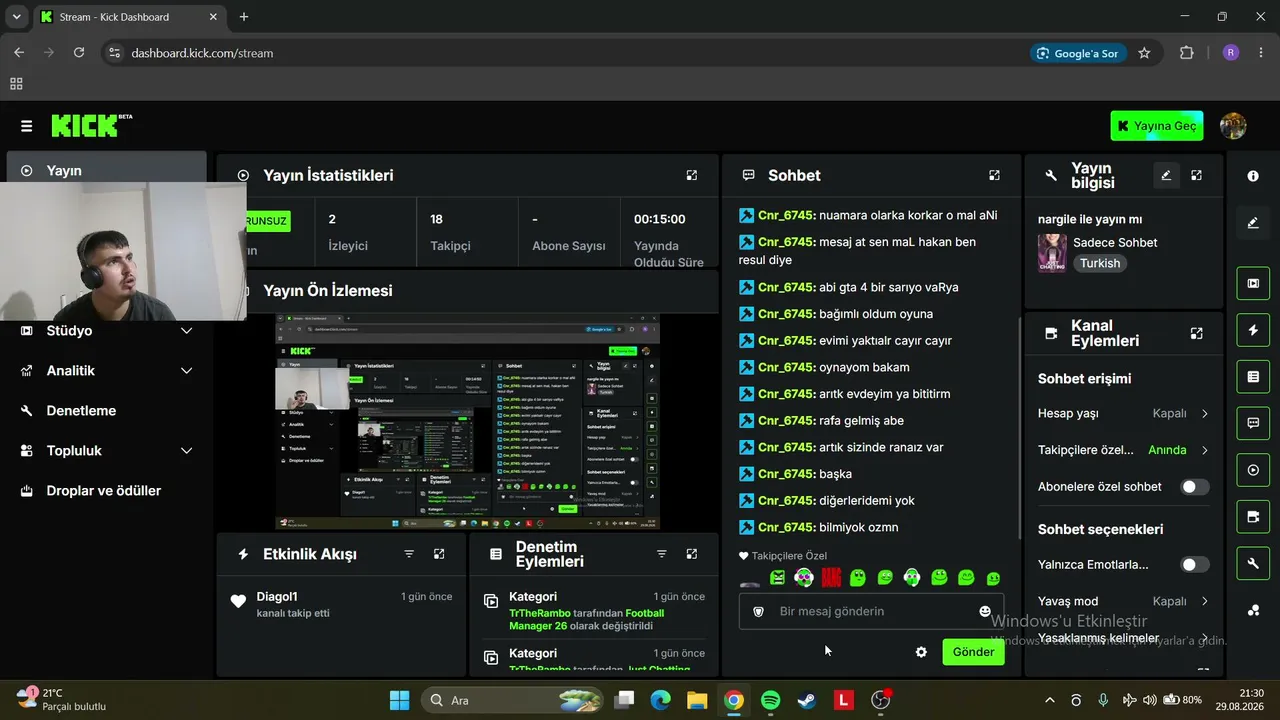Toggle the Yalnızca Emotlarla switch
This screenshot has height=720, width=1280.
(x=1194, y=565)
